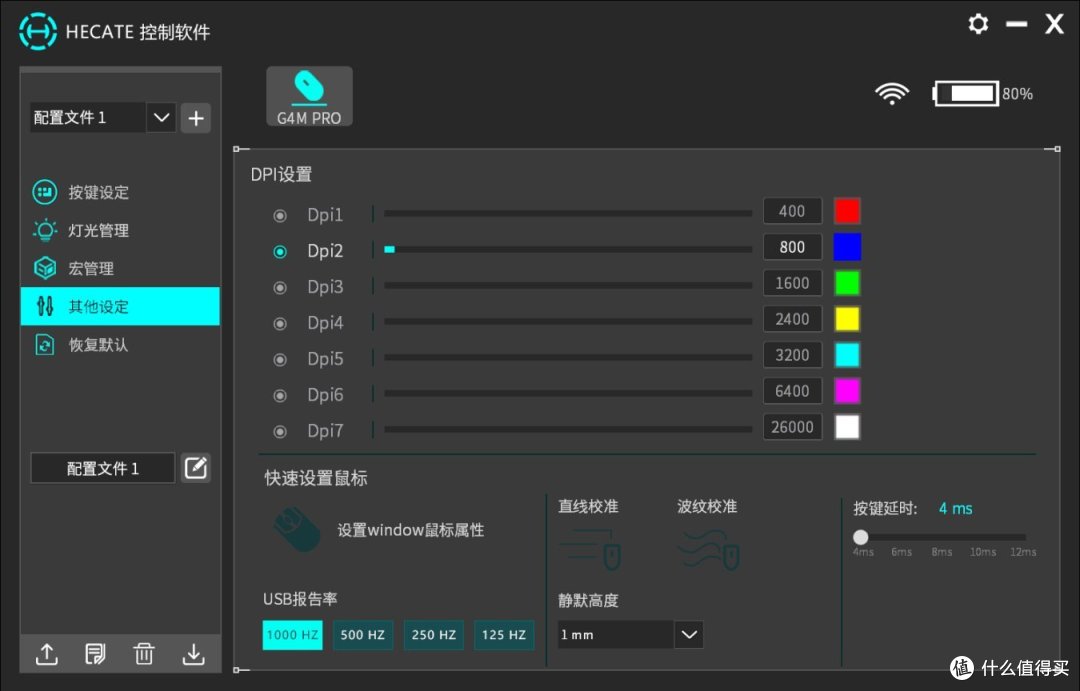1080x691 pixels.
Task: Click the Dpi7 slider track
Action: tap(568, 429)
